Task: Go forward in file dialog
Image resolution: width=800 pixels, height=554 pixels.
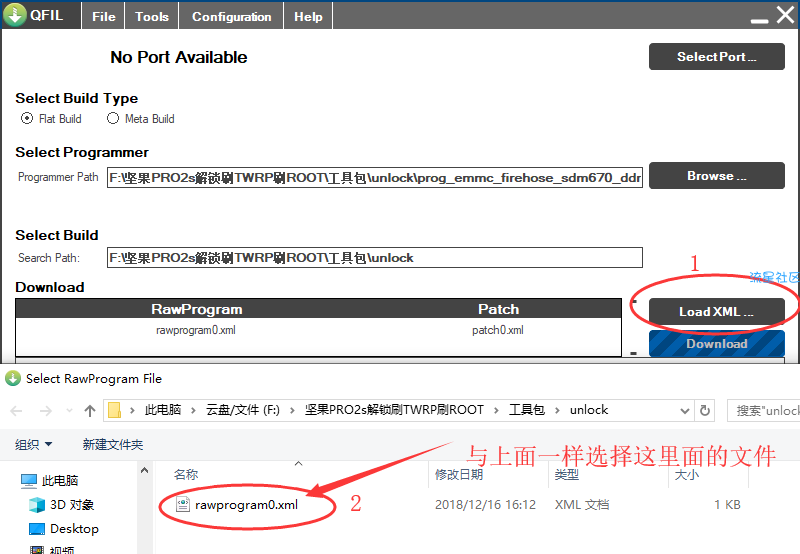Action: coord(46,411)
